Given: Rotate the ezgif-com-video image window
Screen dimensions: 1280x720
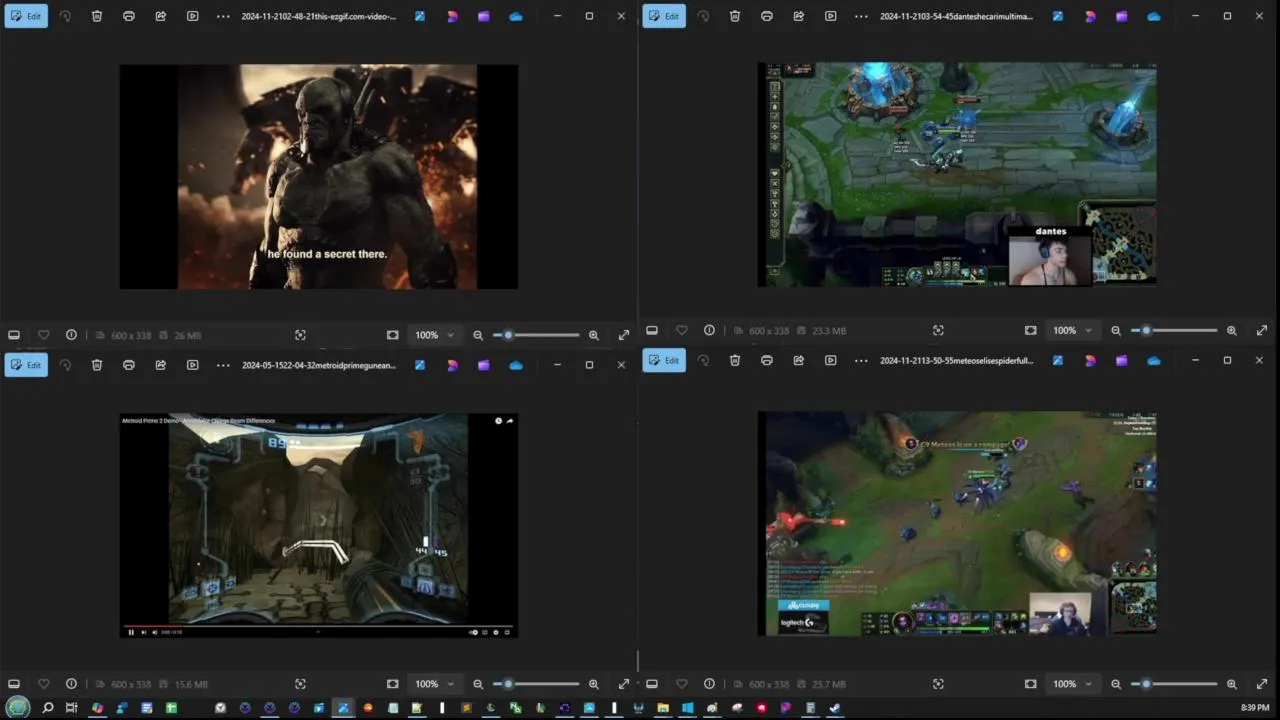Looking at the screenshot, I should (65, 16).
